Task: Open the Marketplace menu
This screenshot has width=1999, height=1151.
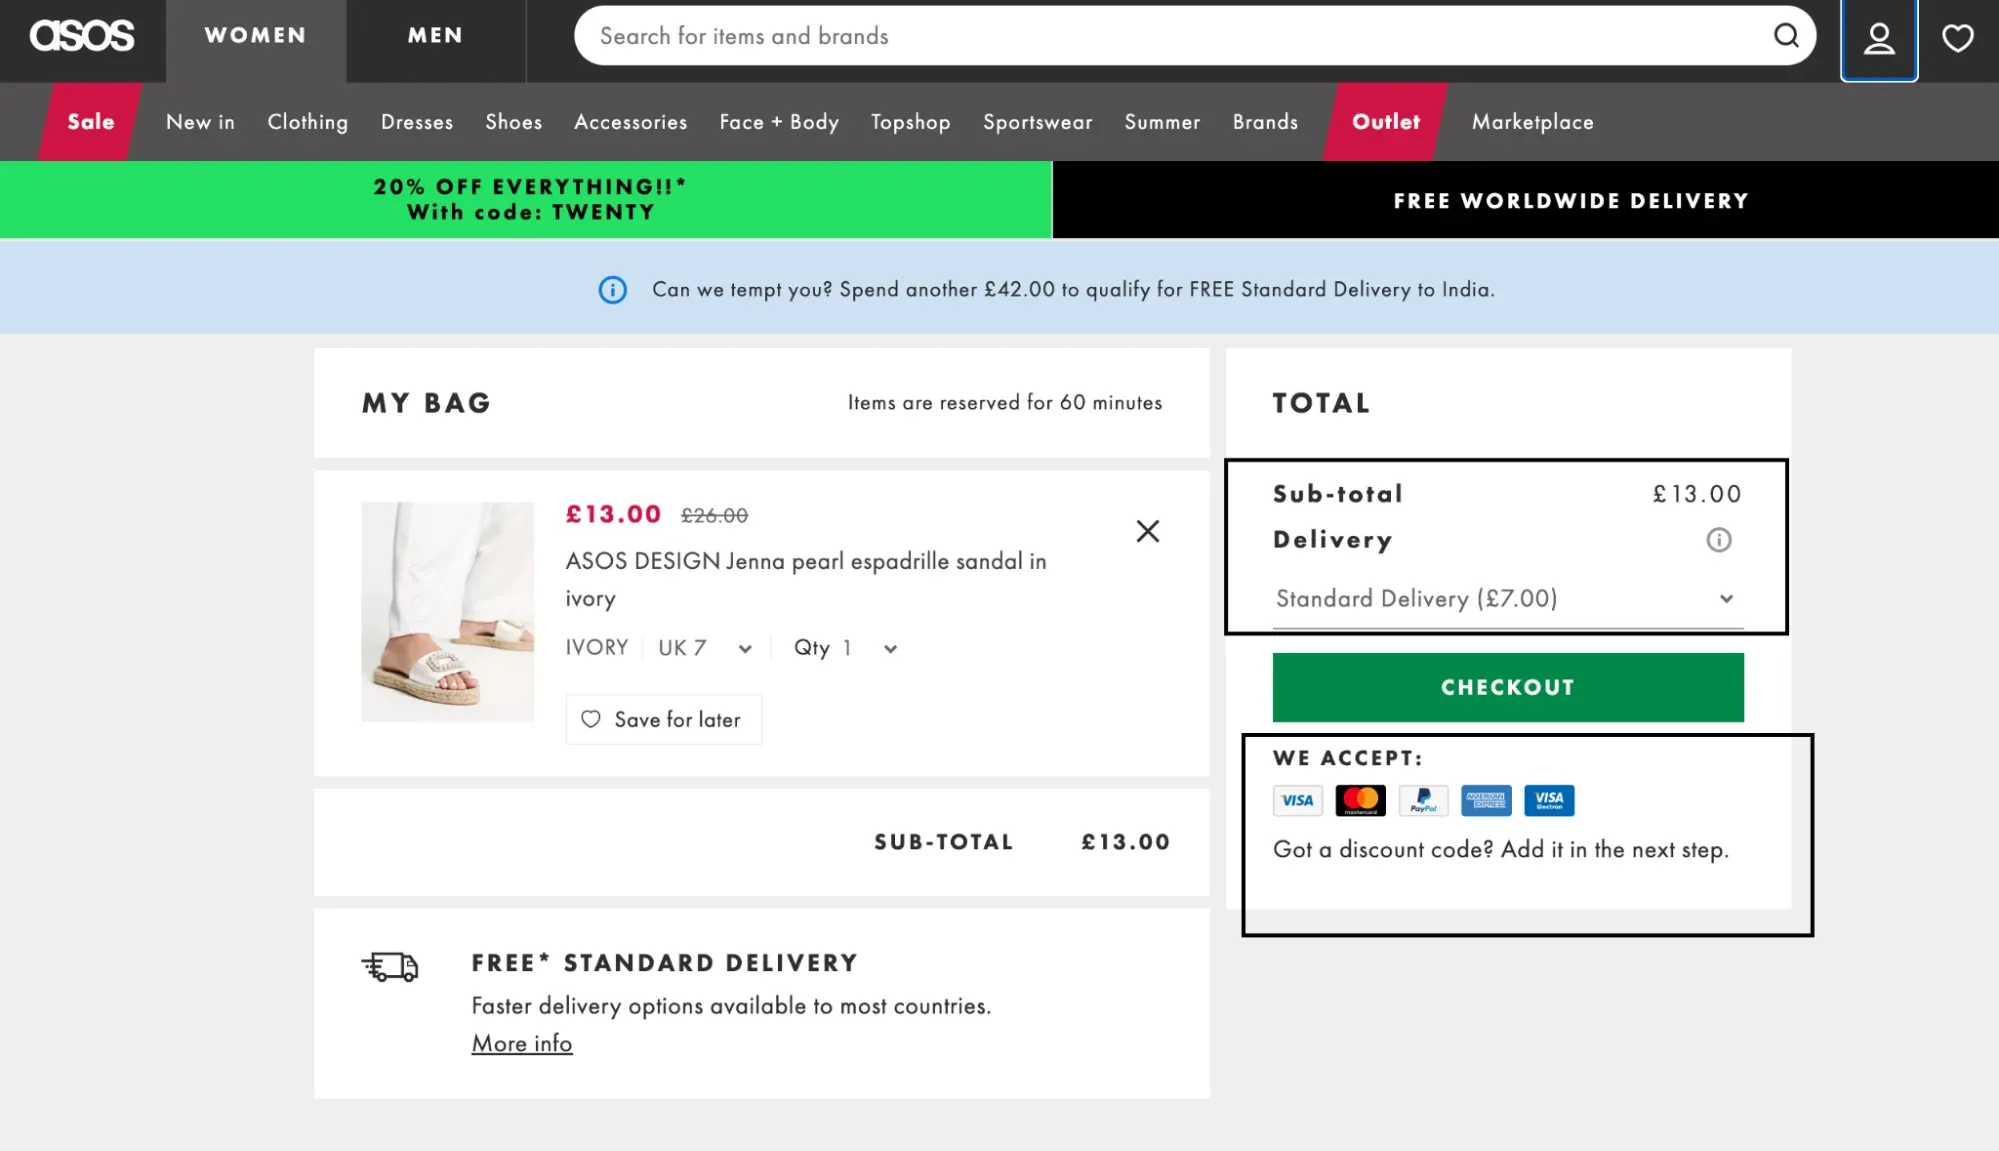Action: coord(1533,122)
